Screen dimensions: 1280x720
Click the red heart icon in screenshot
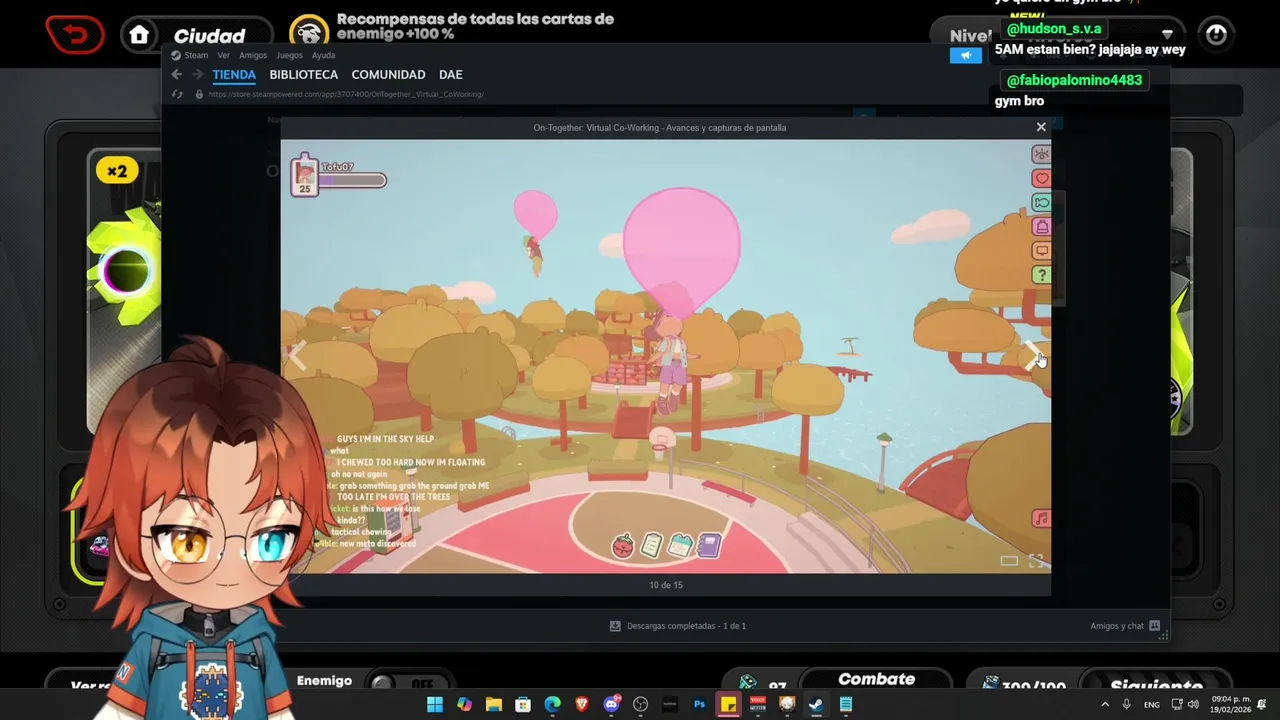click(1041, 178)
